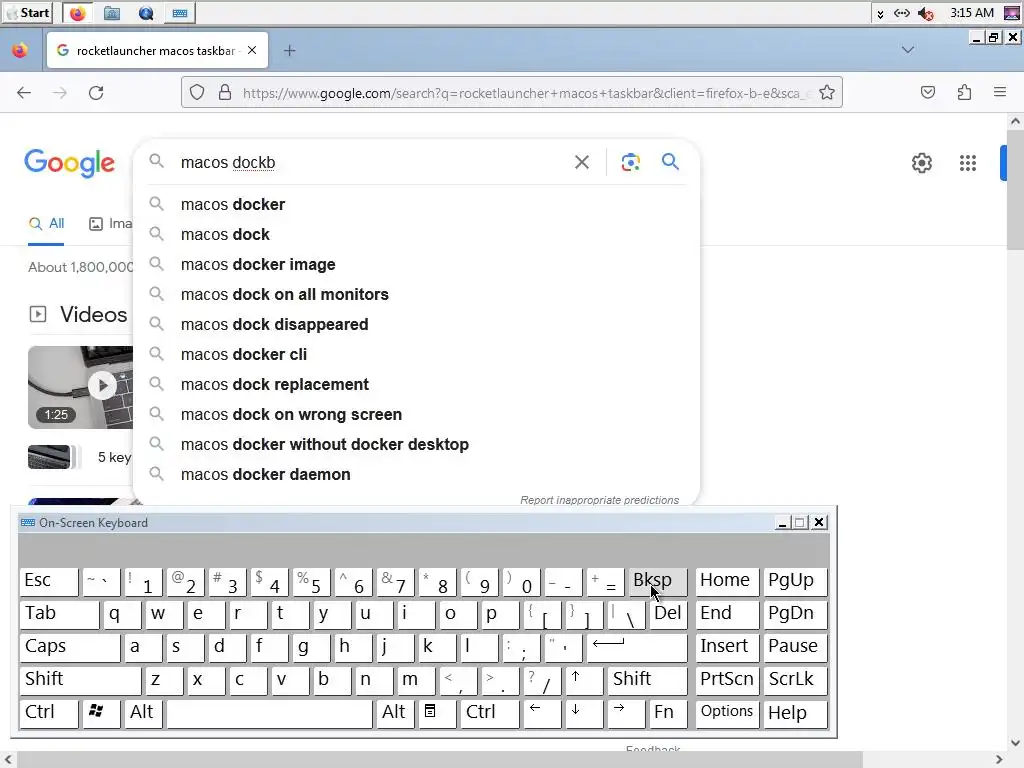Toggle the left Alt key

143,712
